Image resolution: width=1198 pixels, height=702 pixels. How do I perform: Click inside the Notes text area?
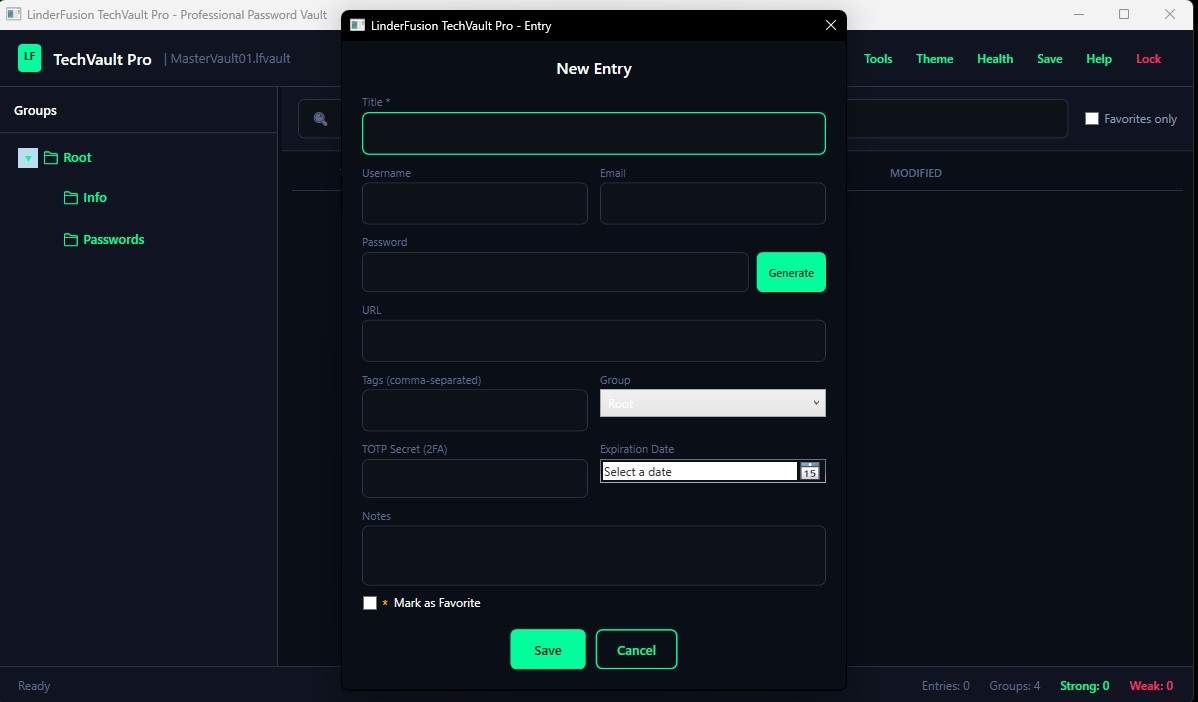pos(593,555)
